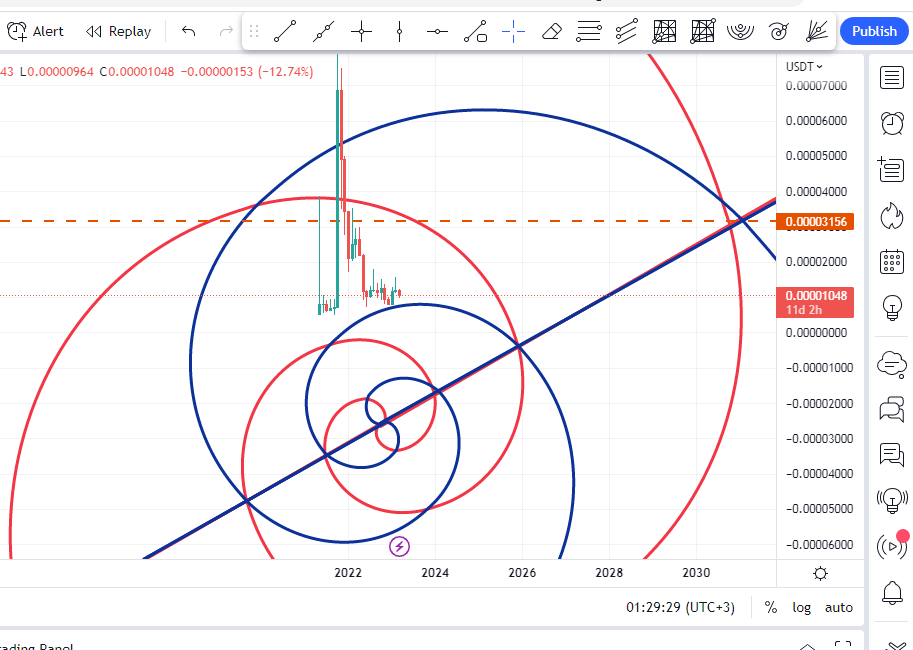
Task: Select the Horizontal Line drawing tool
Action: (x=437, y=31)
